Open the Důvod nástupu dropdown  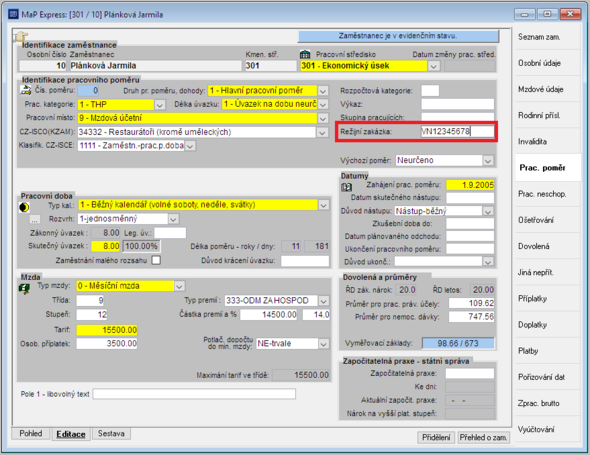[488, 211]
